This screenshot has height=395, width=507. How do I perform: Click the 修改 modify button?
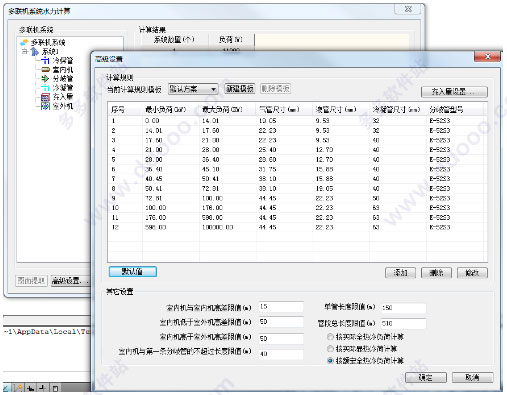tap(472, 273)
